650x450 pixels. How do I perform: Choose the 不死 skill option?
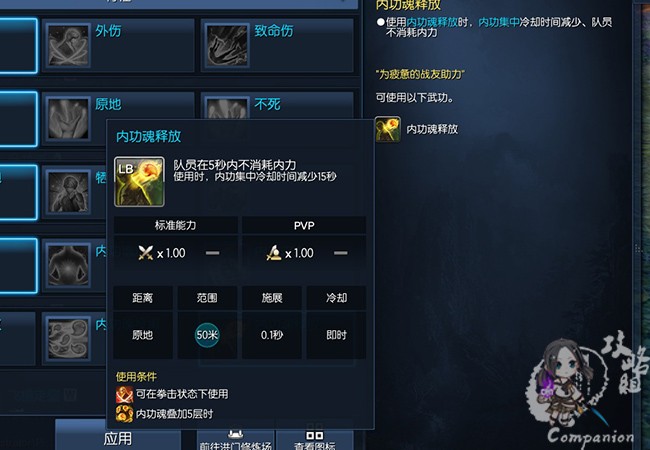coord(277,105)
